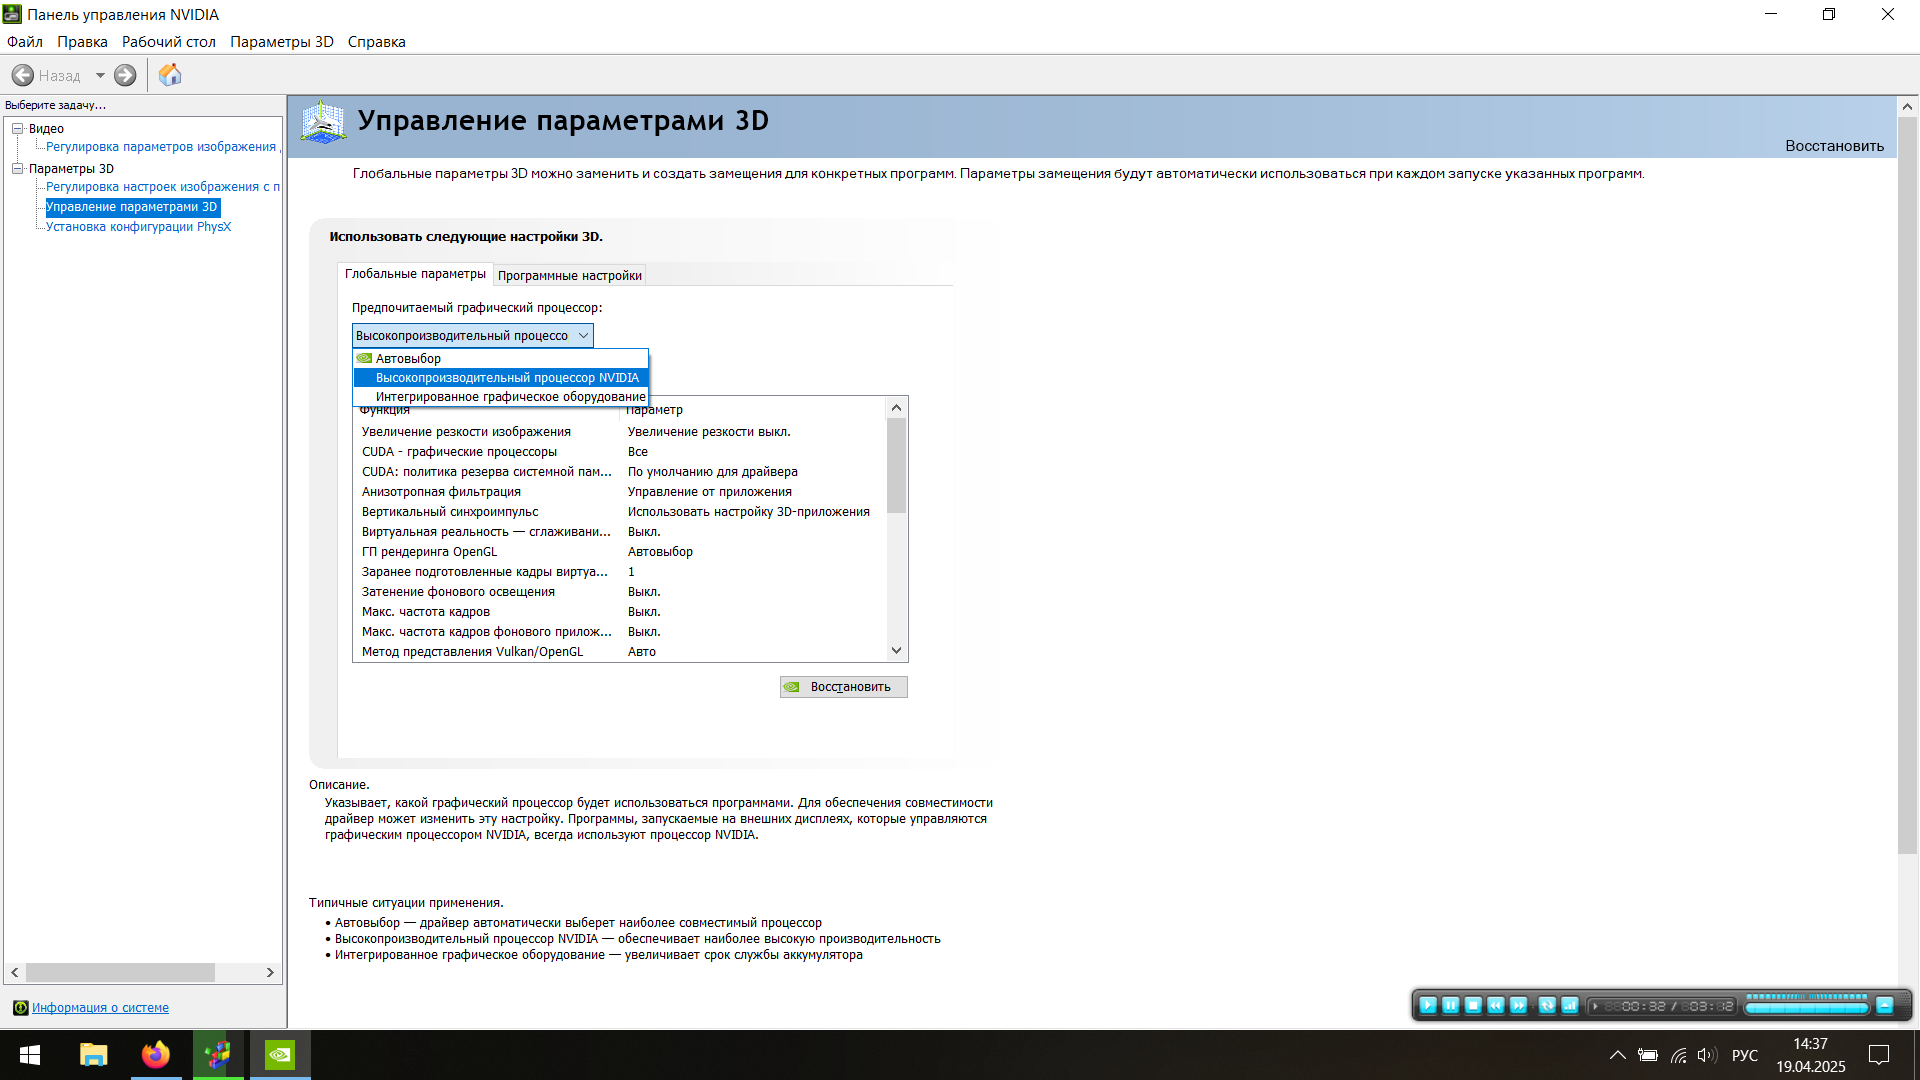Click the Home icon in toolbar
Image resolution: width=1920 pixels, height=1080 pixels.
[170, 75]
